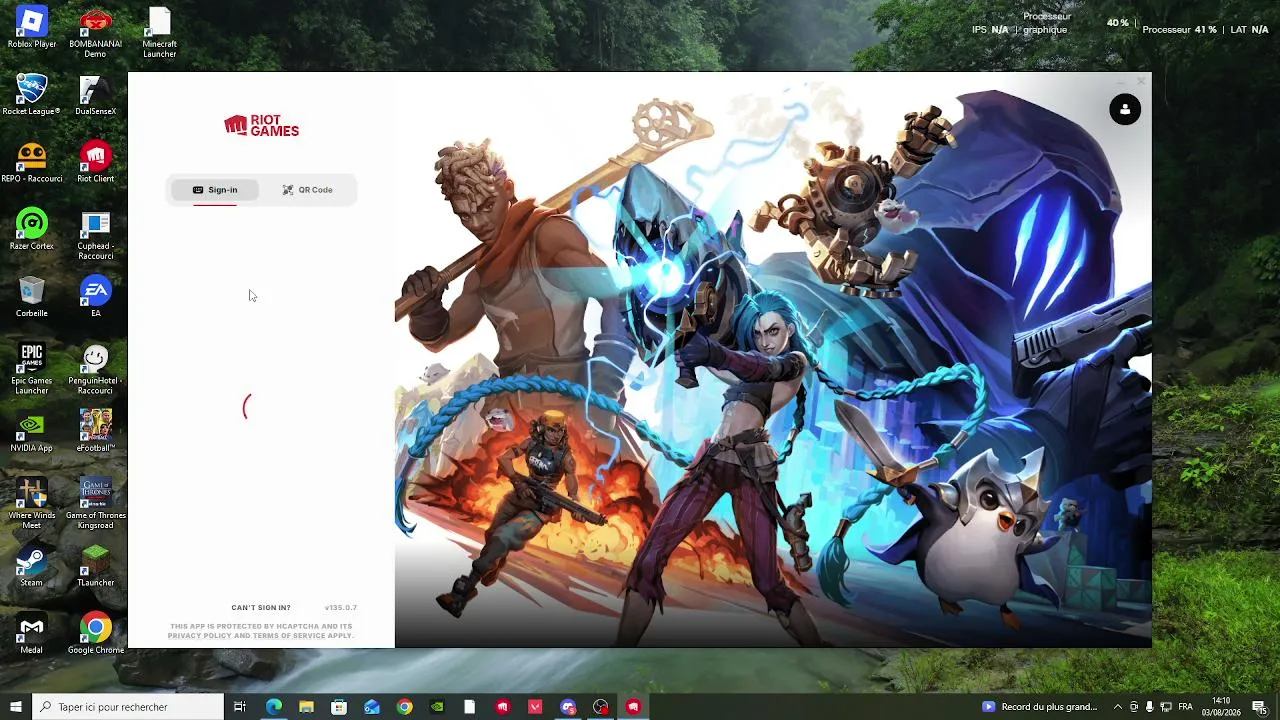Select the EA desktop icon
This screenshot has width=1280, height=720.
[95, 296]
